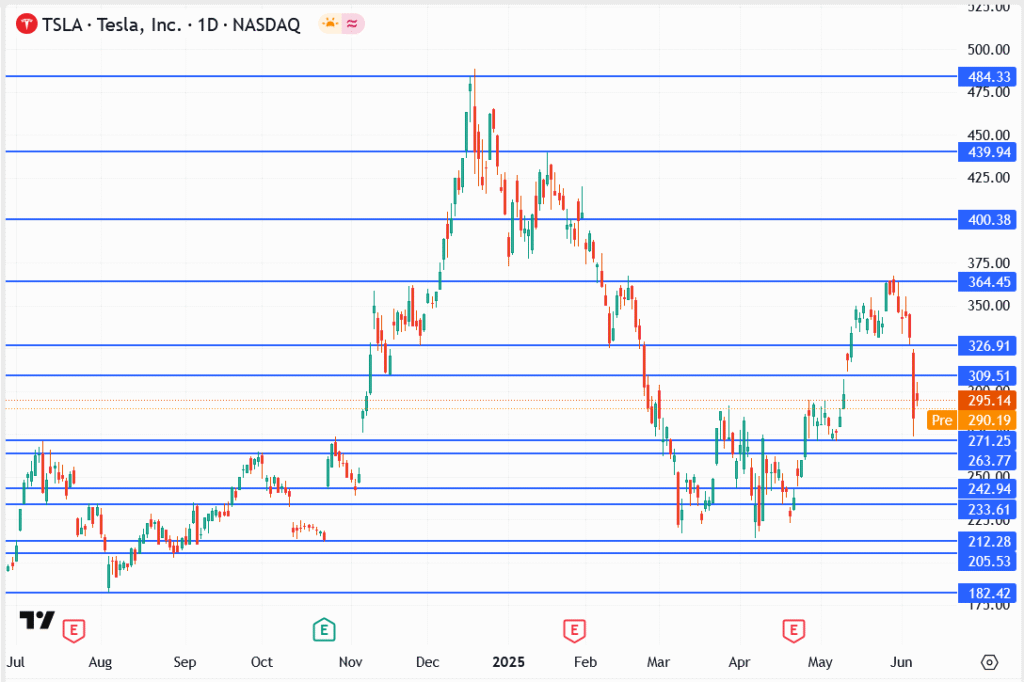Select the 484.33 price level label
Viewport: 1024px width, 682px height.
pos(986,76)
